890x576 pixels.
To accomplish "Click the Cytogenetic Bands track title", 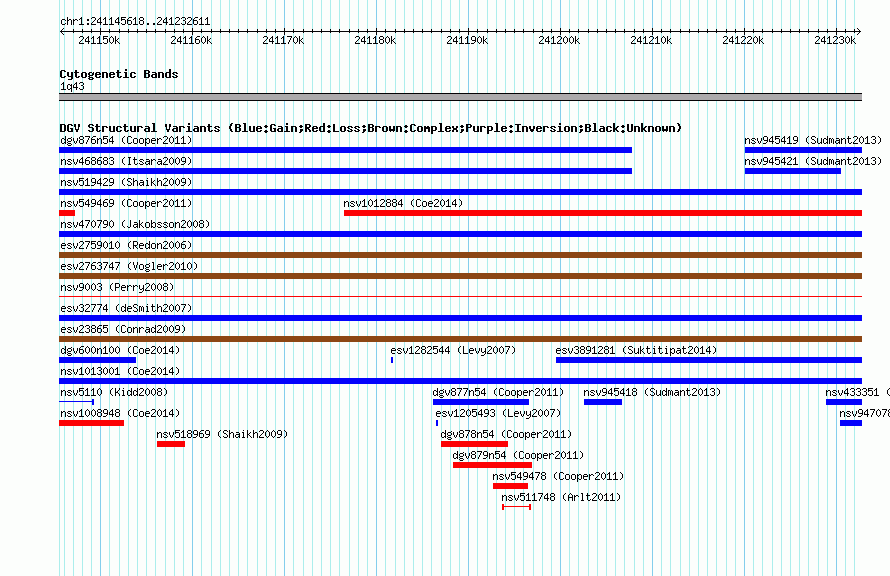I will (x=119, y=74).
